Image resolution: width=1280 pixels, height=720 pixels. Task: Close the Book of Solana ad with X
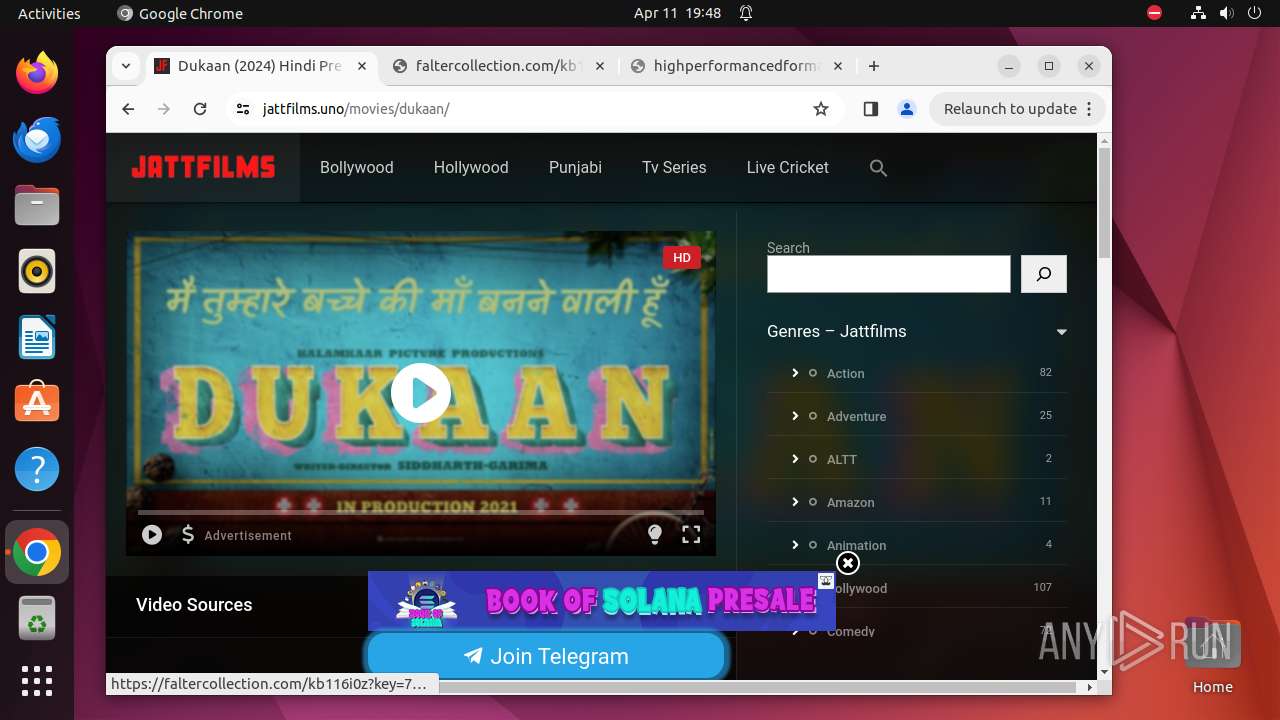tap(848, 564)
